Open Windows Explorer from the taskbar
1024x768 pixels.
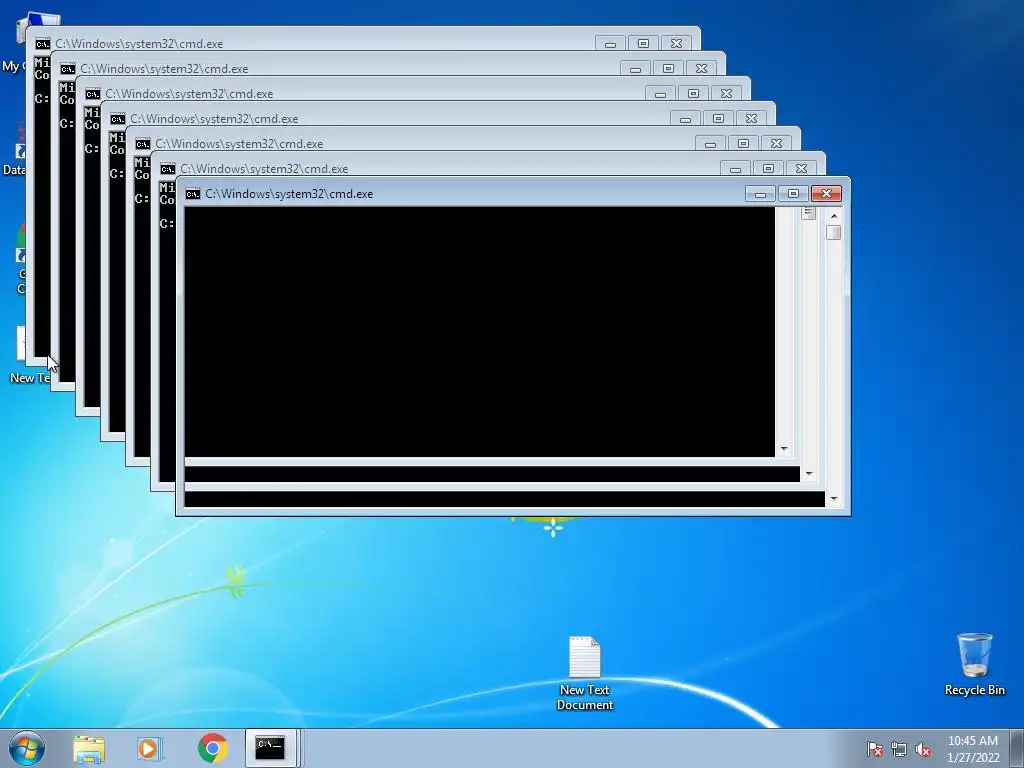(x=89, y=748)
